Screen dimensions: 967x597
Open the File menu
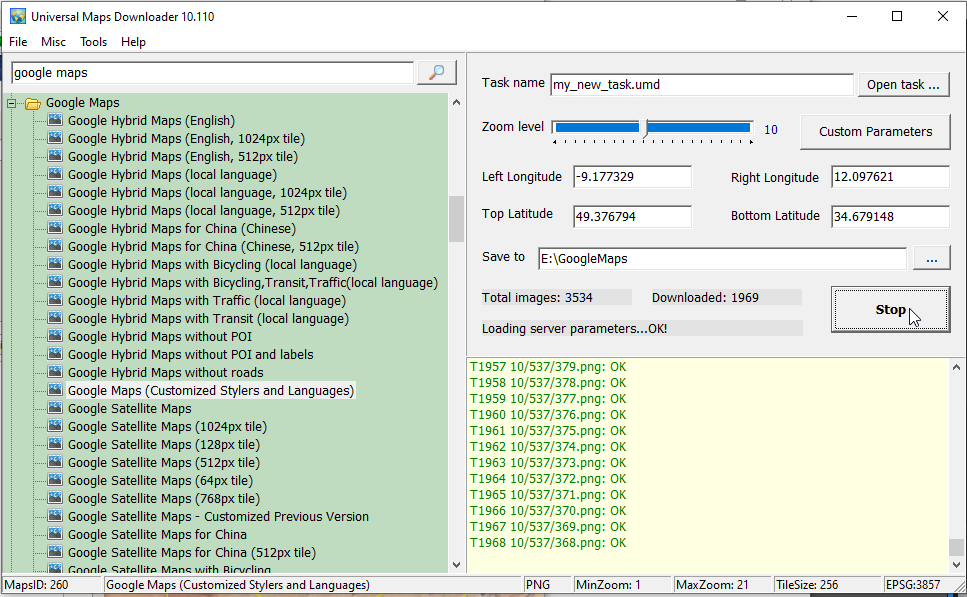coord(18,42)
